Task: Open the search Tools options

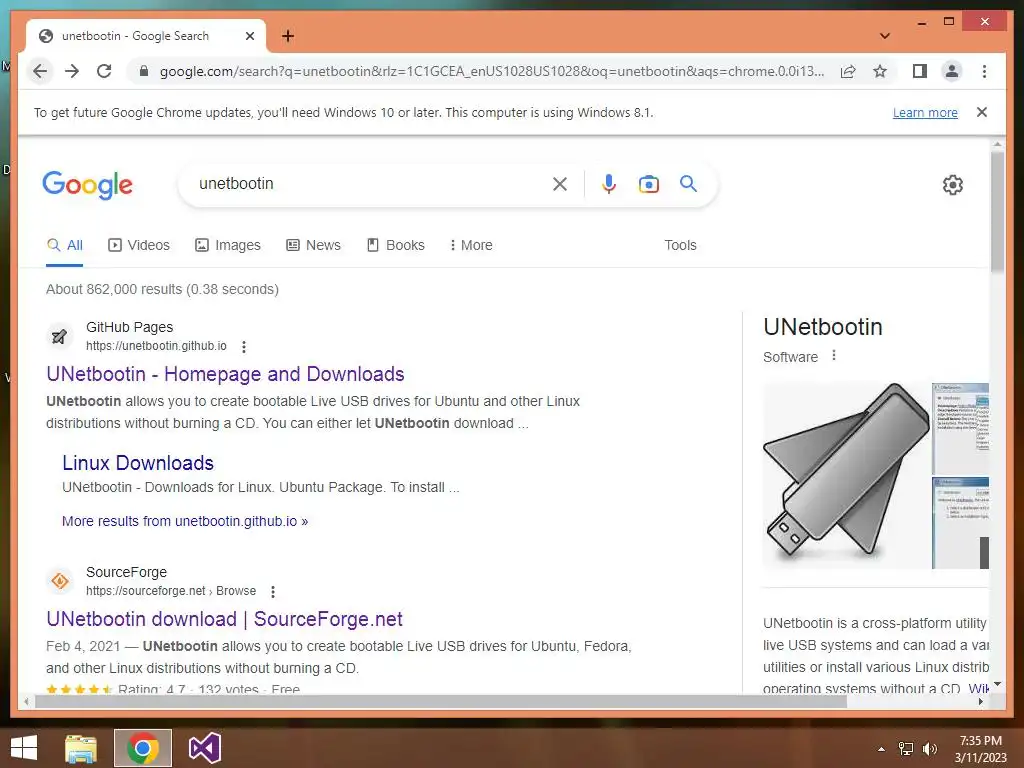Action: pos(680,245)
